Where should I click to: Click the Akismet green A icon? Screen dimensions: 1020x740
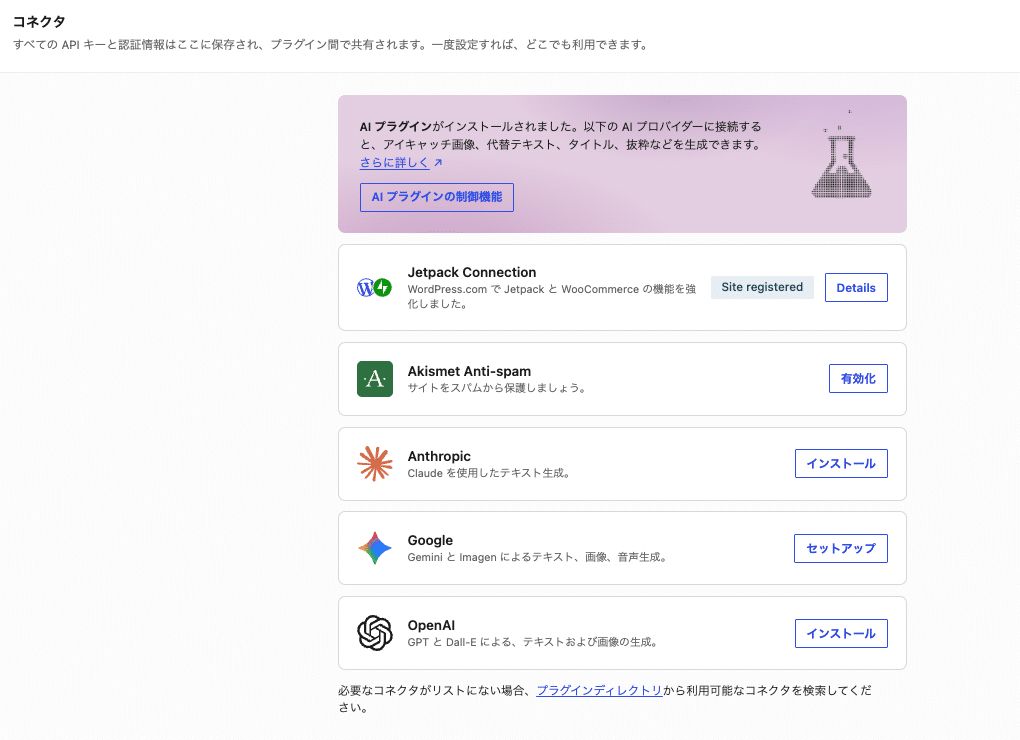click(x=375, y=378)
